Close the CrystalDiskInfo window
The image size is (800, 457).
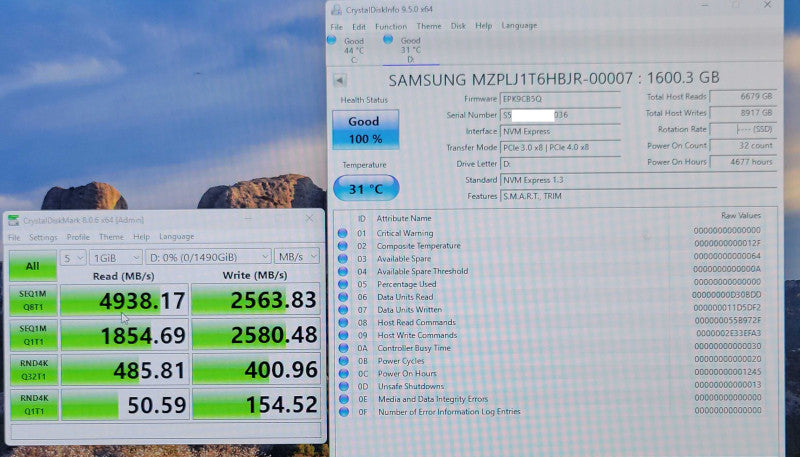pyautogui.click(x=767, y=5)
